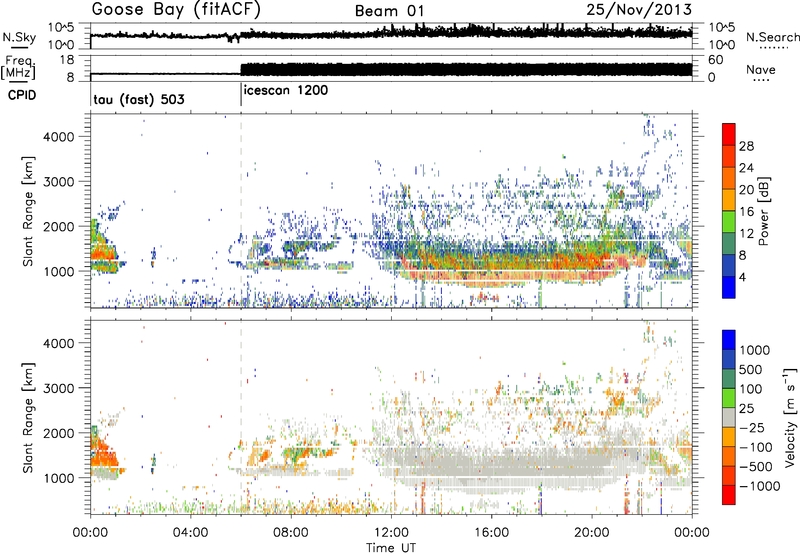
Task: Click the "Velocity [m s⁻¹]" colorbar title
Action: tap(790, 417)
